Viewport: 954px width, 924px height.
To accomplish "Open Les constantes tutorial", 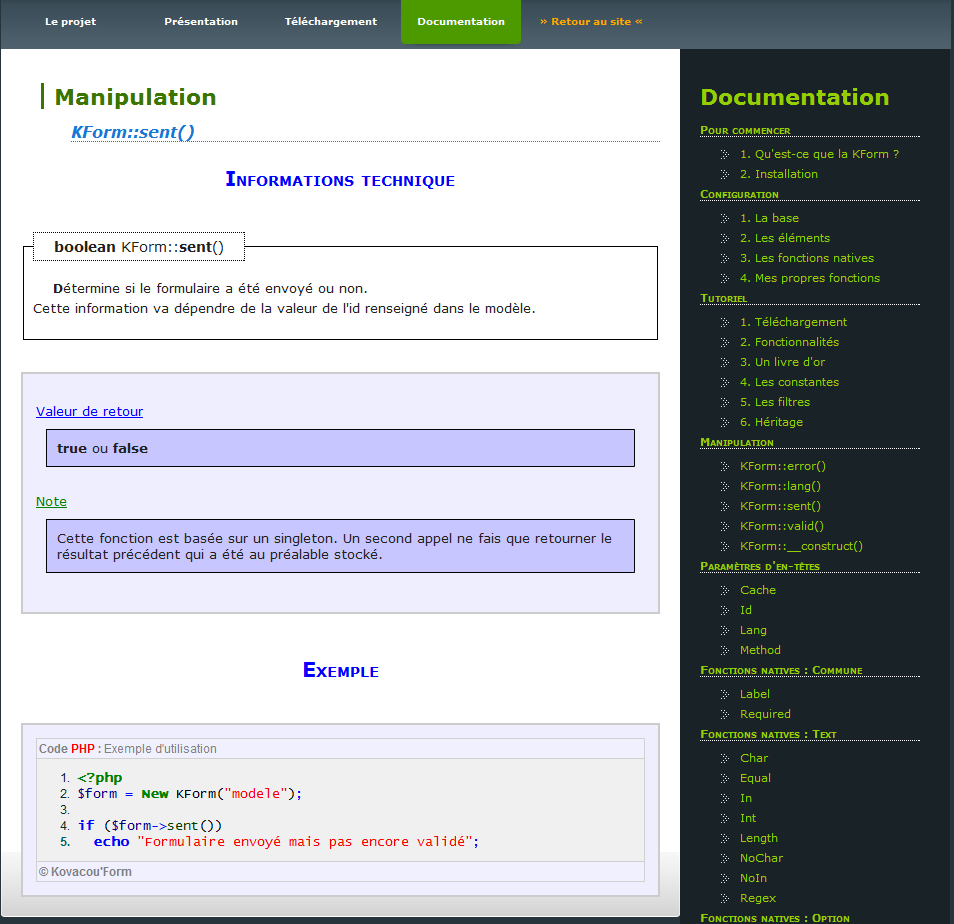I will click(789, 383).
